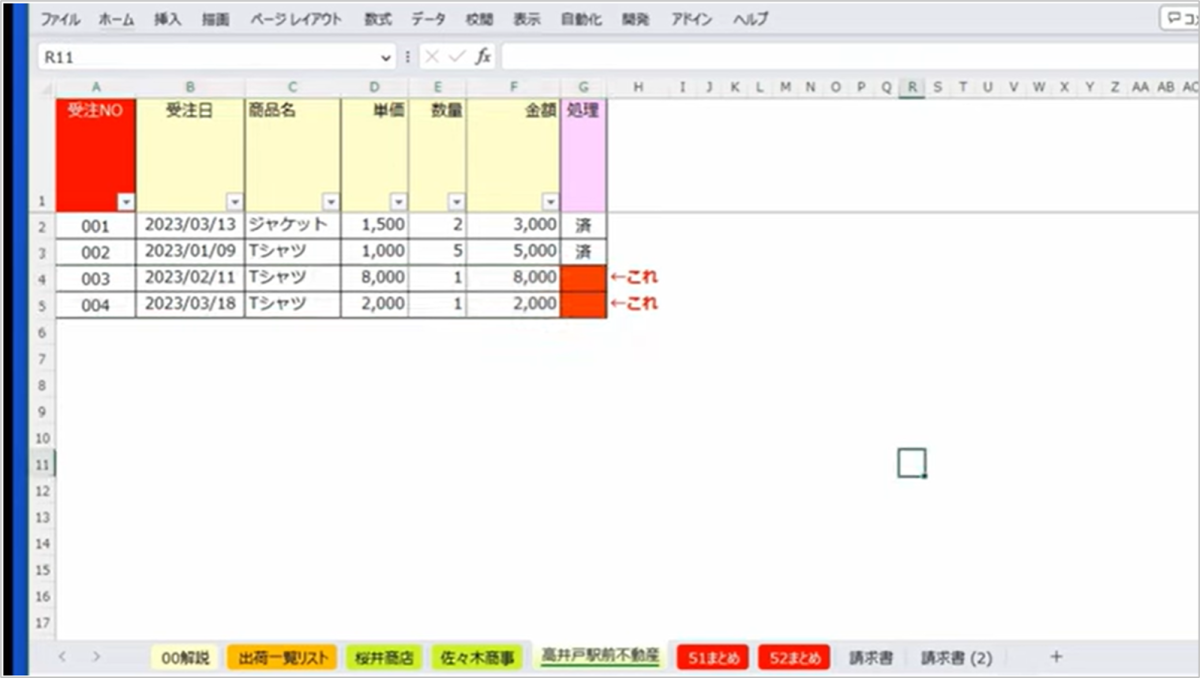The image size is (1200, 678).
Task: Open the 受注NO filter dropdown
Action: pos(126,201)
